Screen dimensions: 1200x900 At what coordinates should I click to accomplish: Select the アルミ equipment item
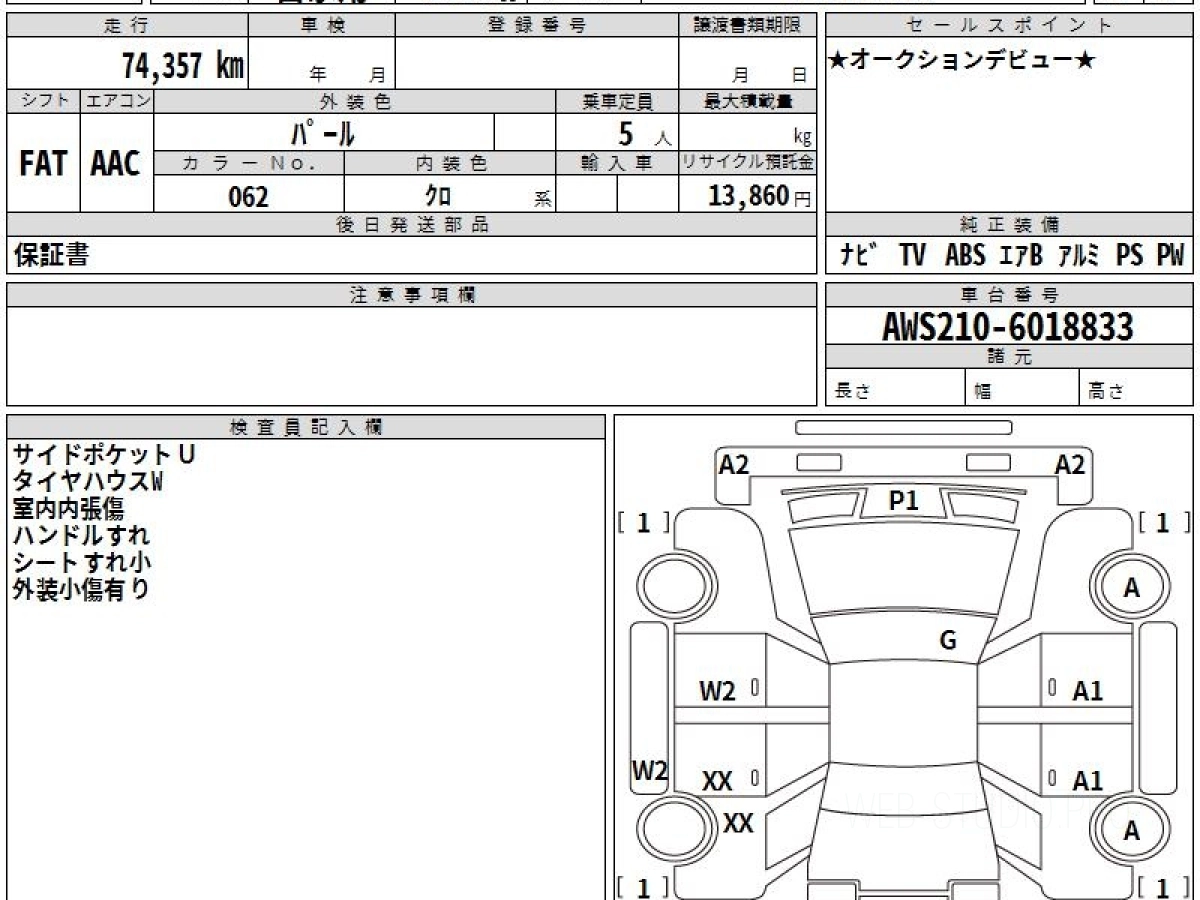pyautogui.click(x=1079, y=255)
